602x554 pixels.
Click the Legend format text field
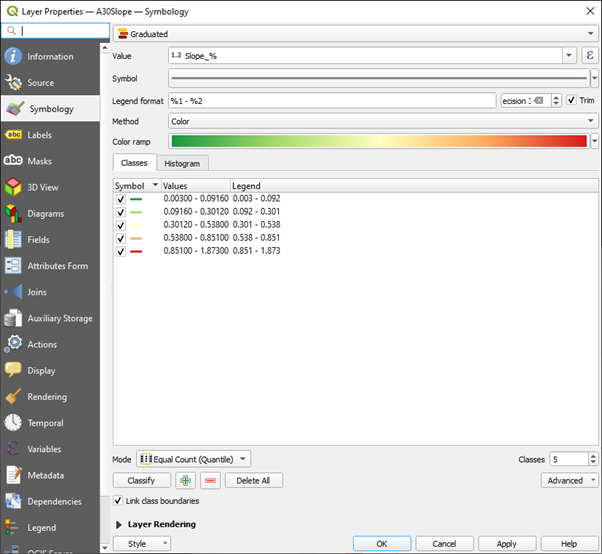(x=332, y=100)
